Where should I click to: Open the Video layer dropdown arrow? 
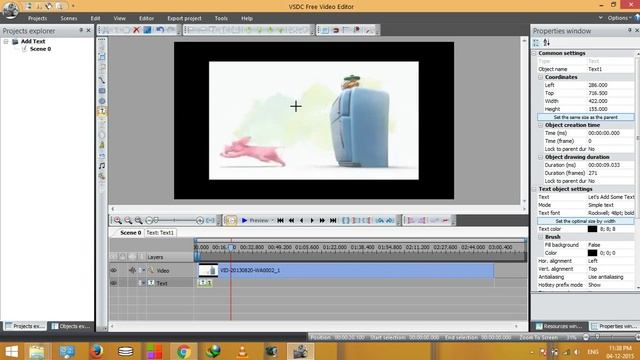coord(144,270)
